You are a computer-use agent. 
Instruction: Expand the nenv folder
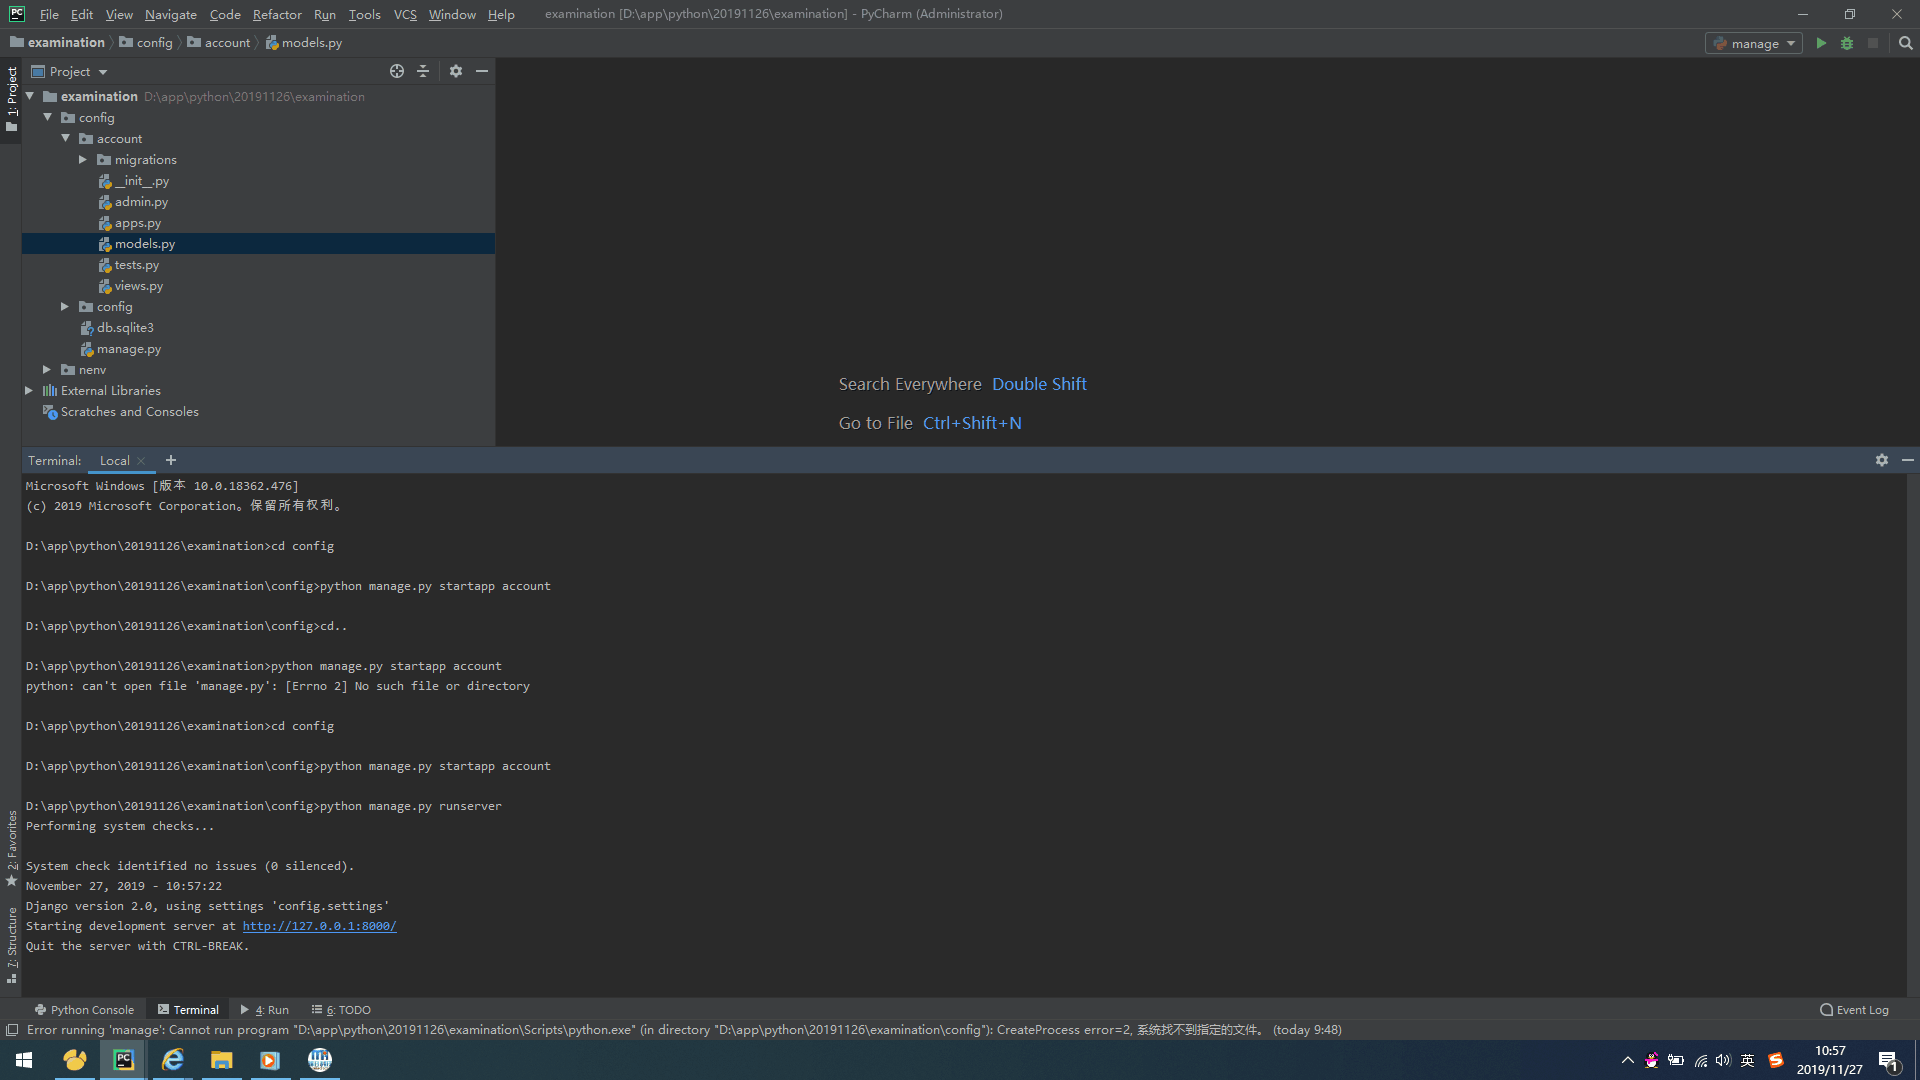click(x=47, y=369)
